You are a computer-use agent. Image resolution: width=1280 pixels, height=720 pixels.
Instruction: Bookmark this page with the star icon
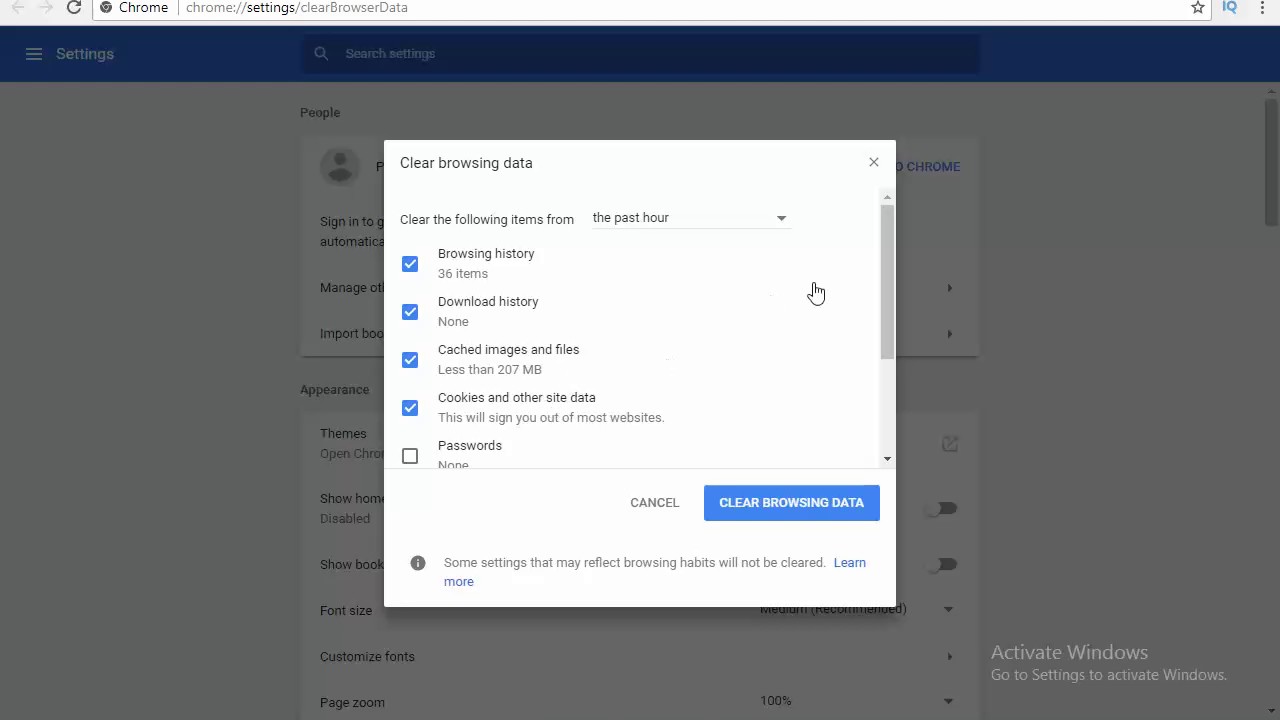1197,7
